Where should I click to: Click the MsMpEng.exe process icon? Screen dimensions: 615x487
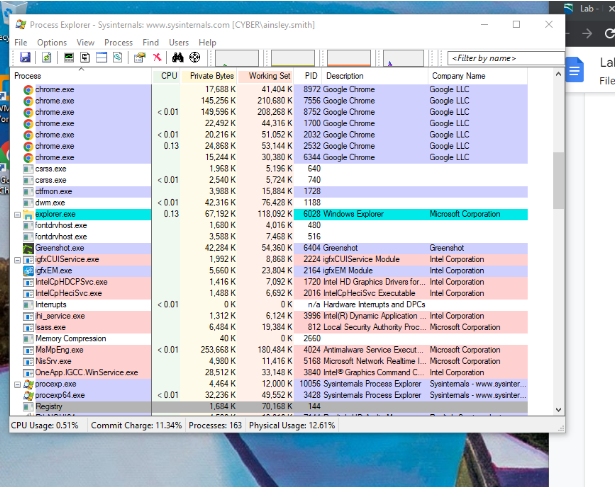point(28,350)
